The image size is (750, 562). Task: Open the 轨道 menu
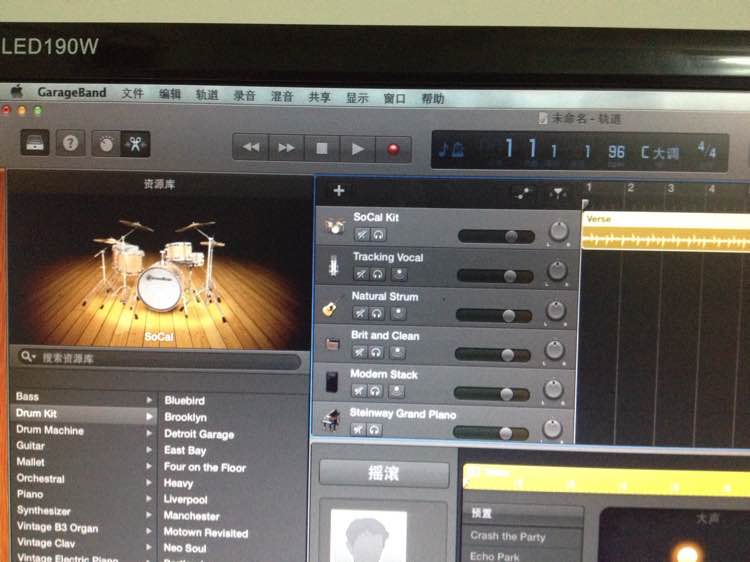(x=207, y=95)
